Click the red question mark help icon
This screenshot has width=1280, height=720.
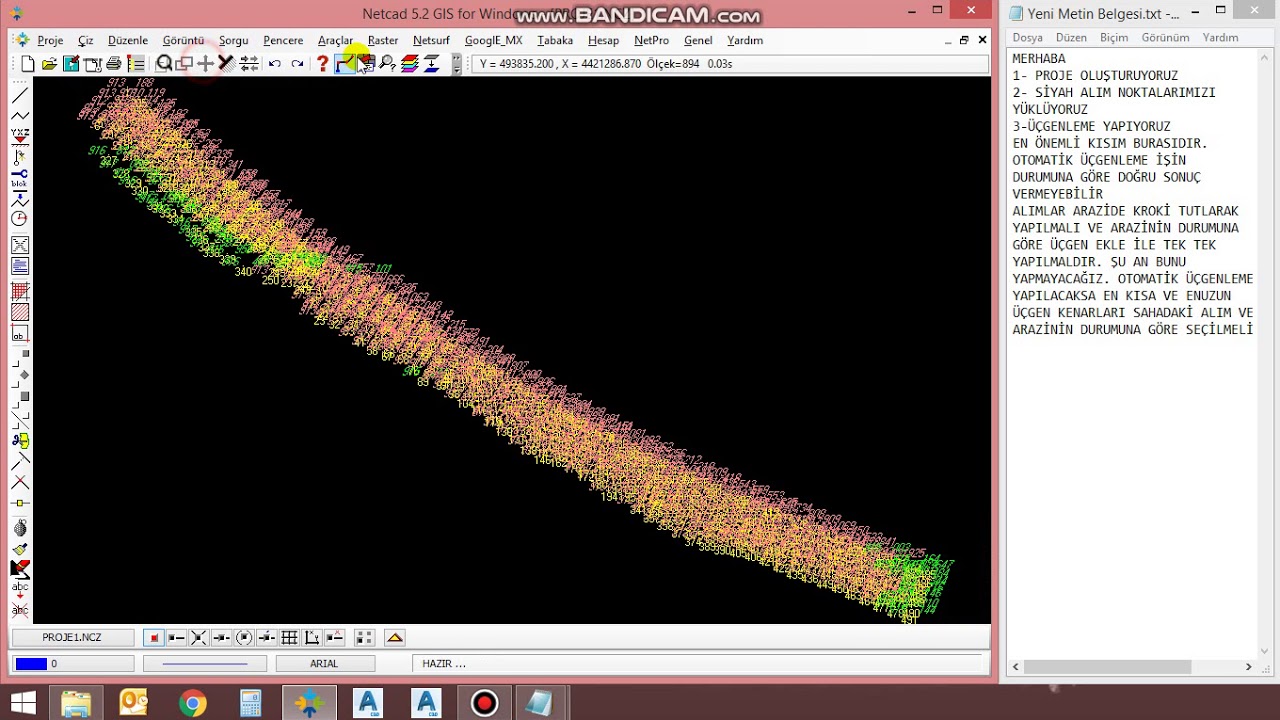pos(322,64)
